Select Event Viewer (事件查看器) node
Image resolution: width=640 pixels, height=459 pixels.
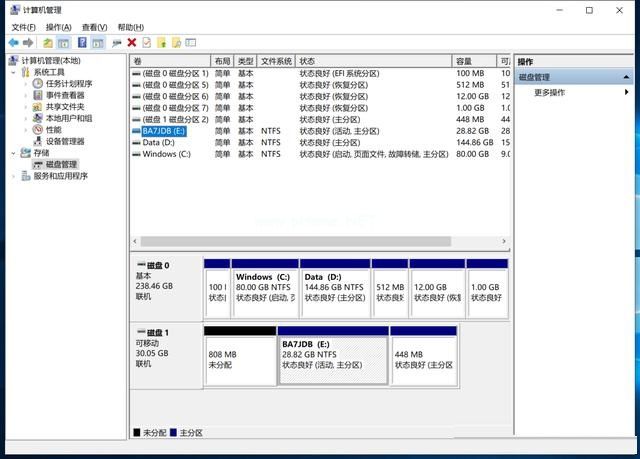(65, 95)
